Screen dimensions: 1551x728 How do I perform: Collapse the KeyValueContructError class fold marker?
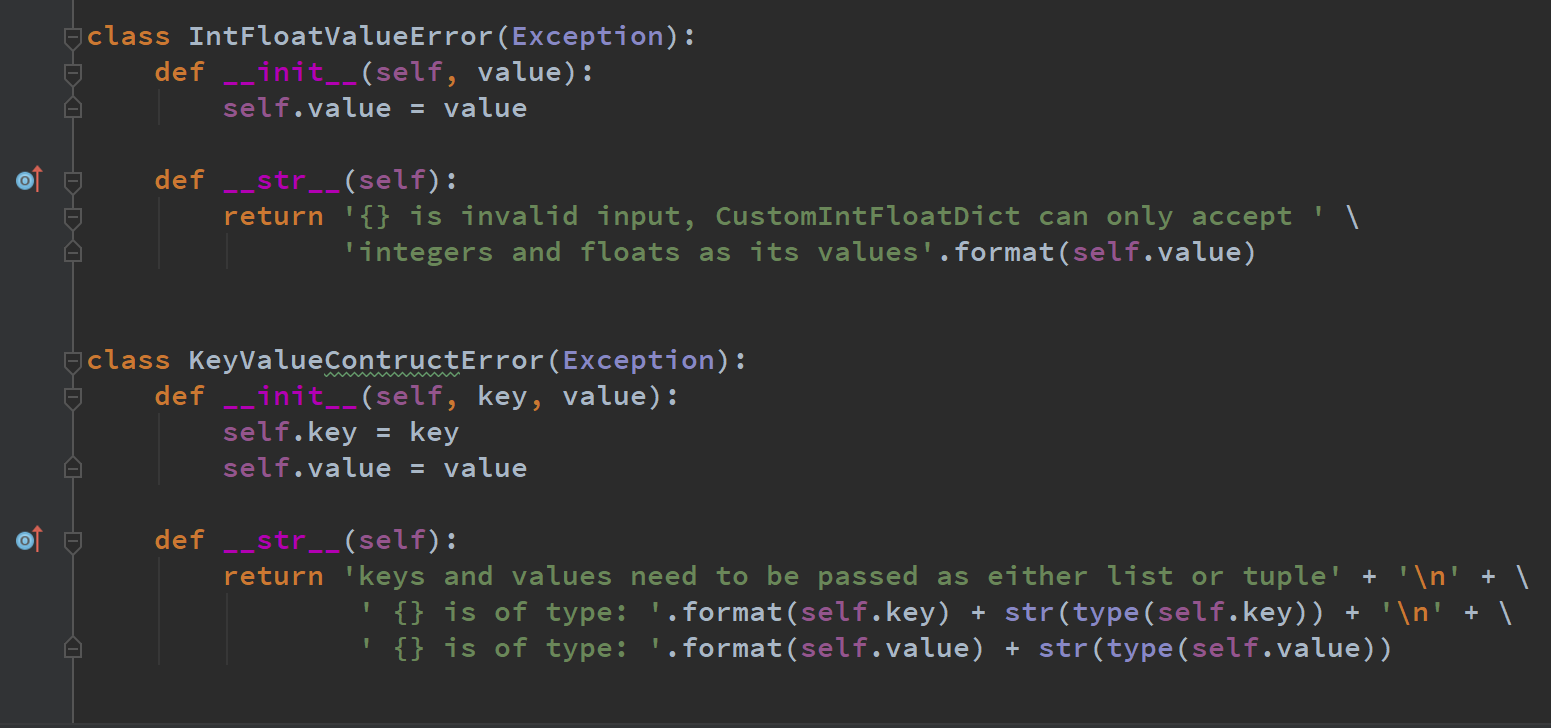(72, 361)
